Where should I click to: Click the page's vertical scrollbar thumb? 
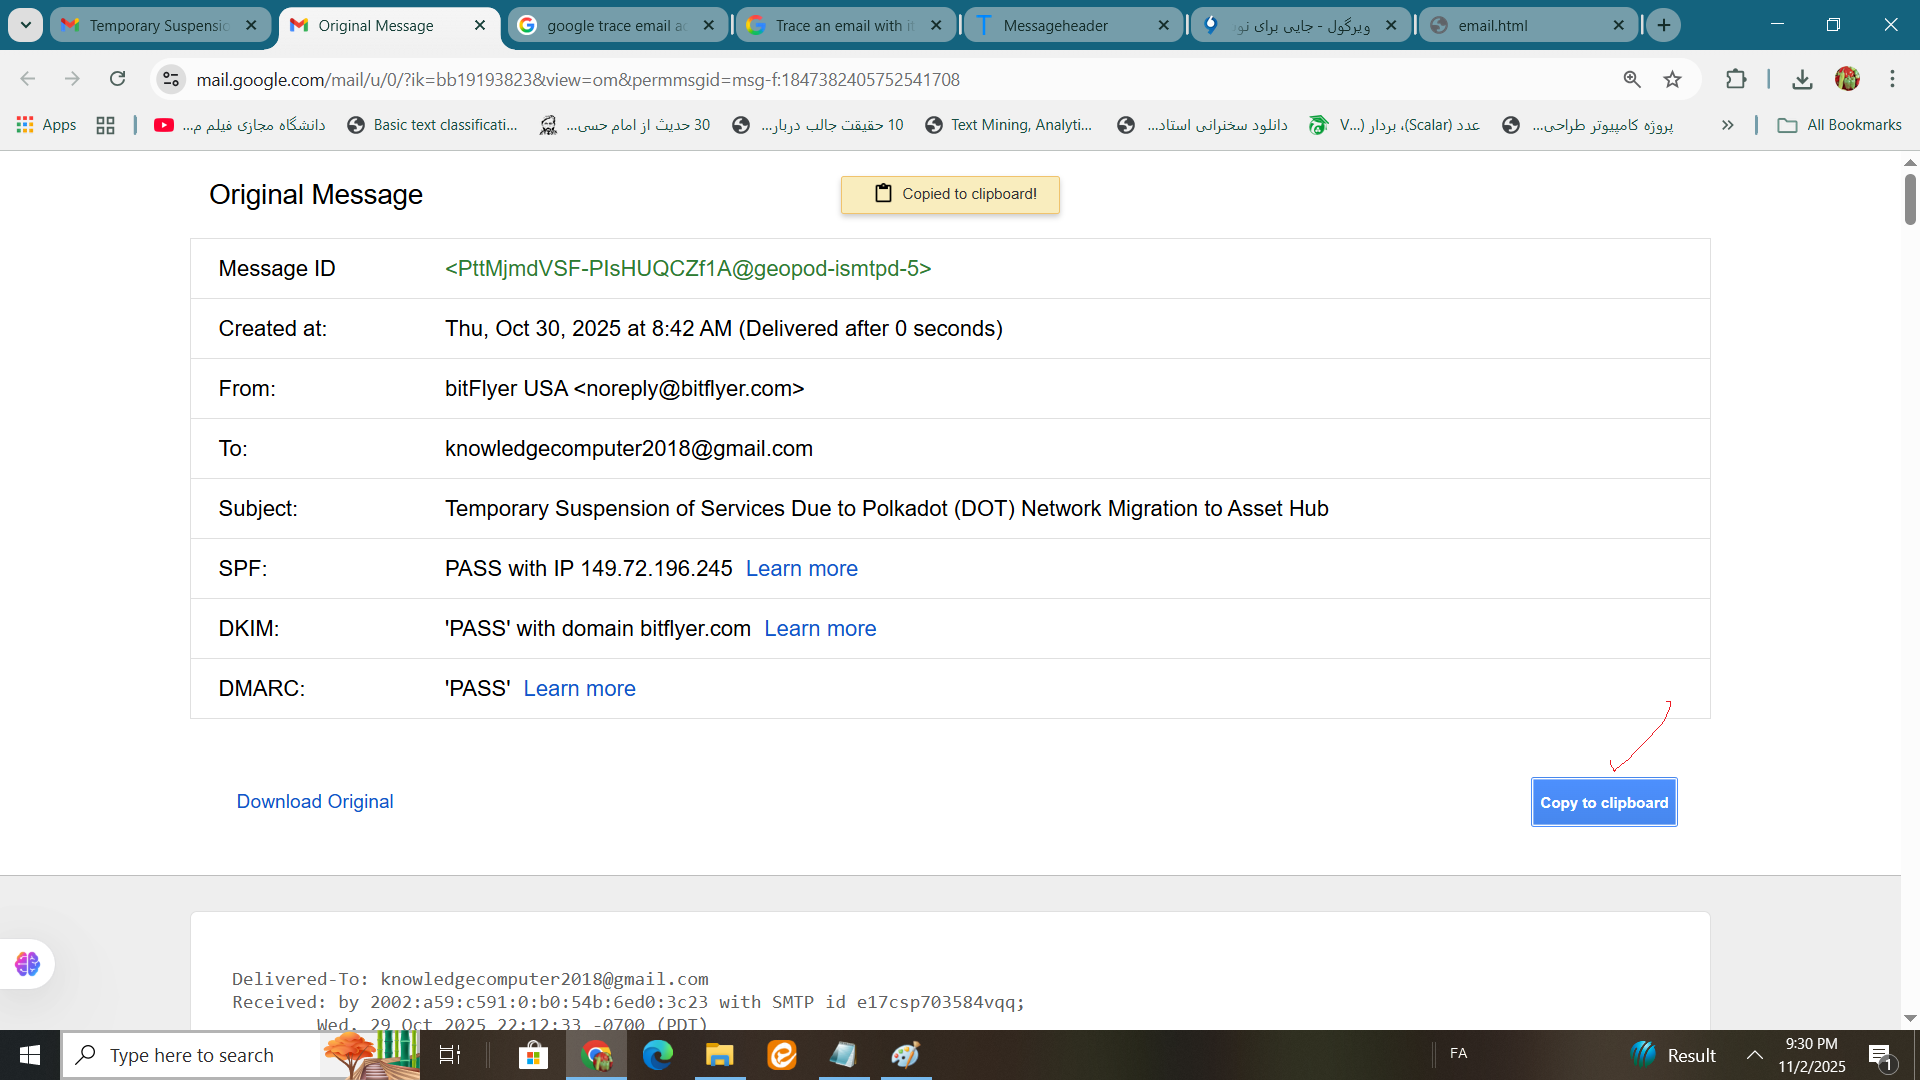pos(1910,198)
